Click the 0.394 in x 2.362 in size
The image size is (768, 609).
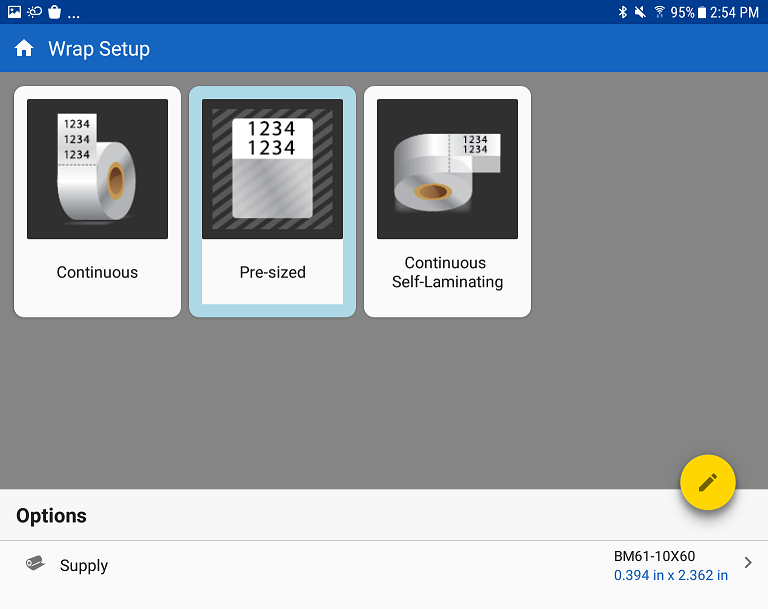671,575
